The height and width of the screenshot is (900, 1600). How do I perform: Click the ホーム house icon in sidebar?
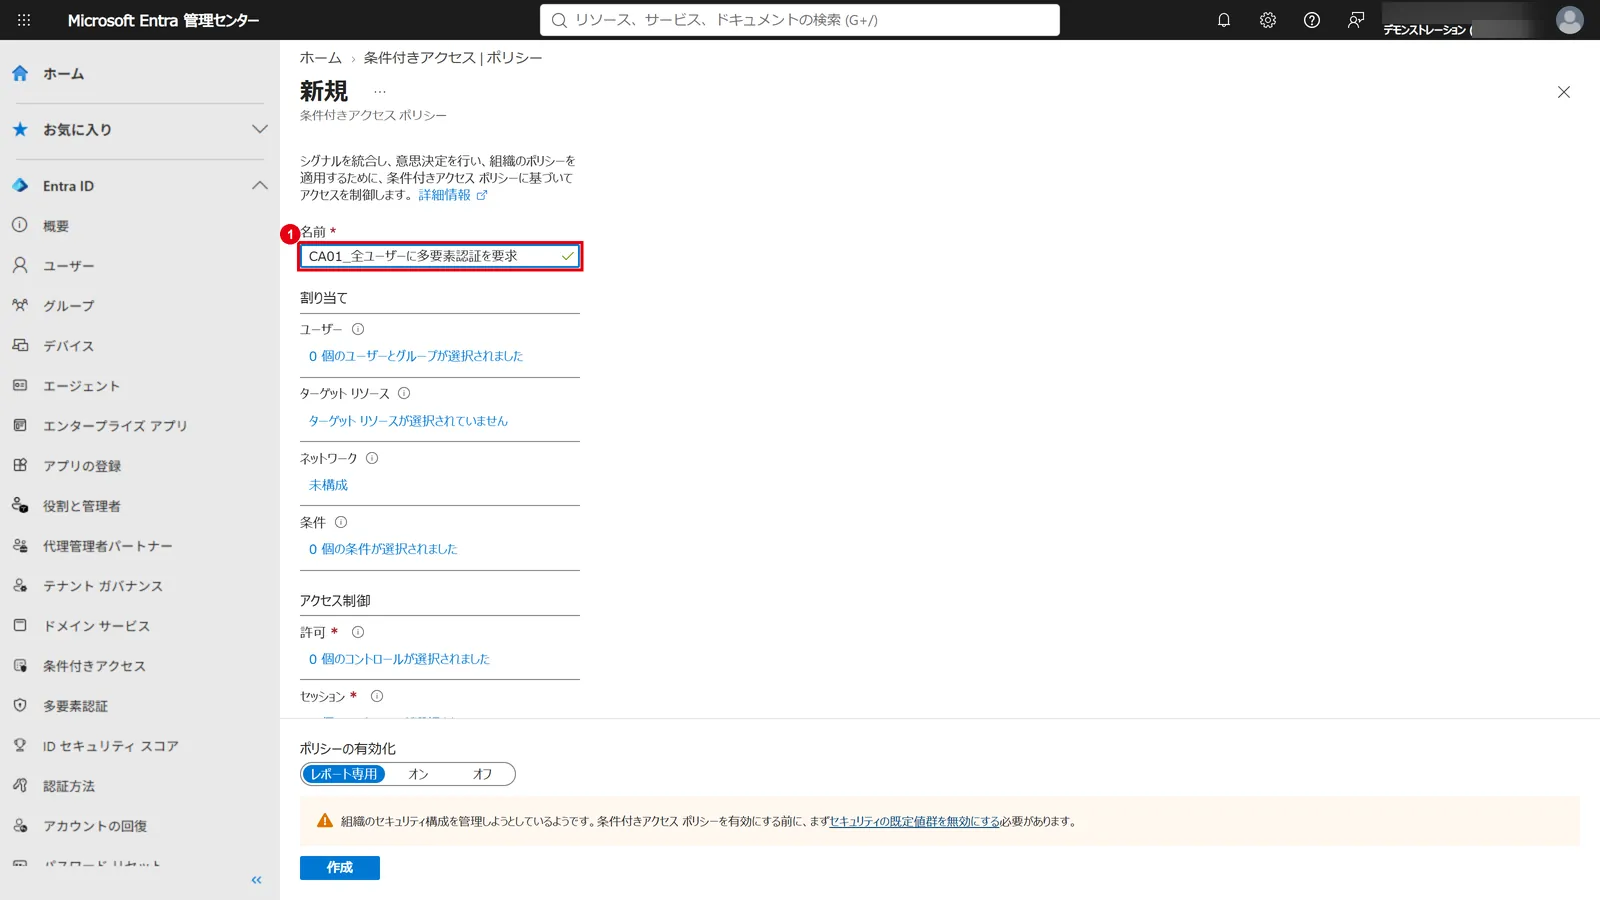[20, 73]
